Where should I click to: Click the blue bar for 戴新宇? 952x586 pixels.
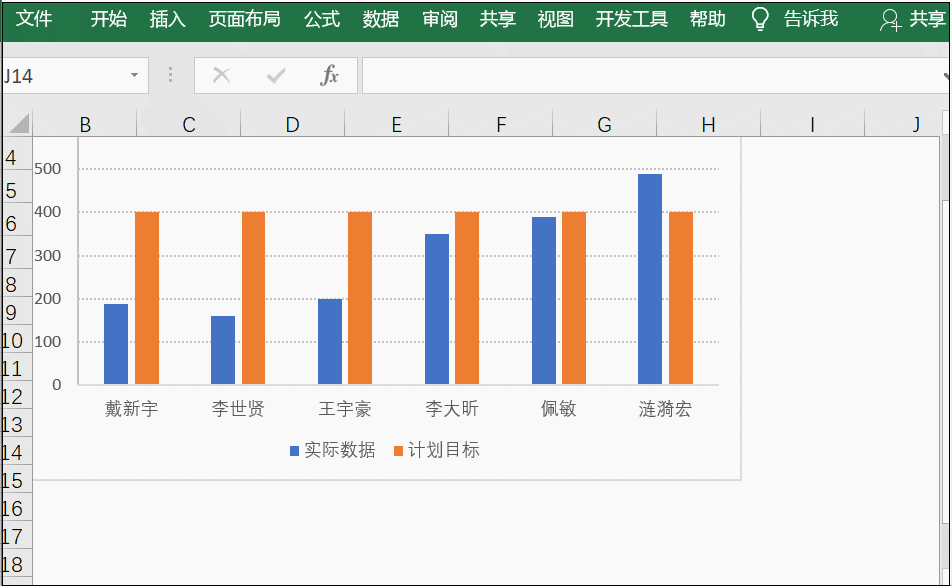point(116,344)
